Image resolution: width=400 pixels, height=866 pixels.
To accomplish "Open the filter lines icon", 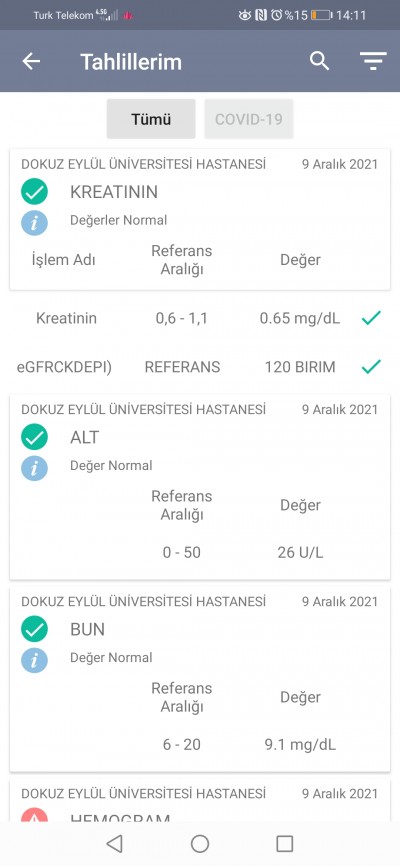I will 373,61.
